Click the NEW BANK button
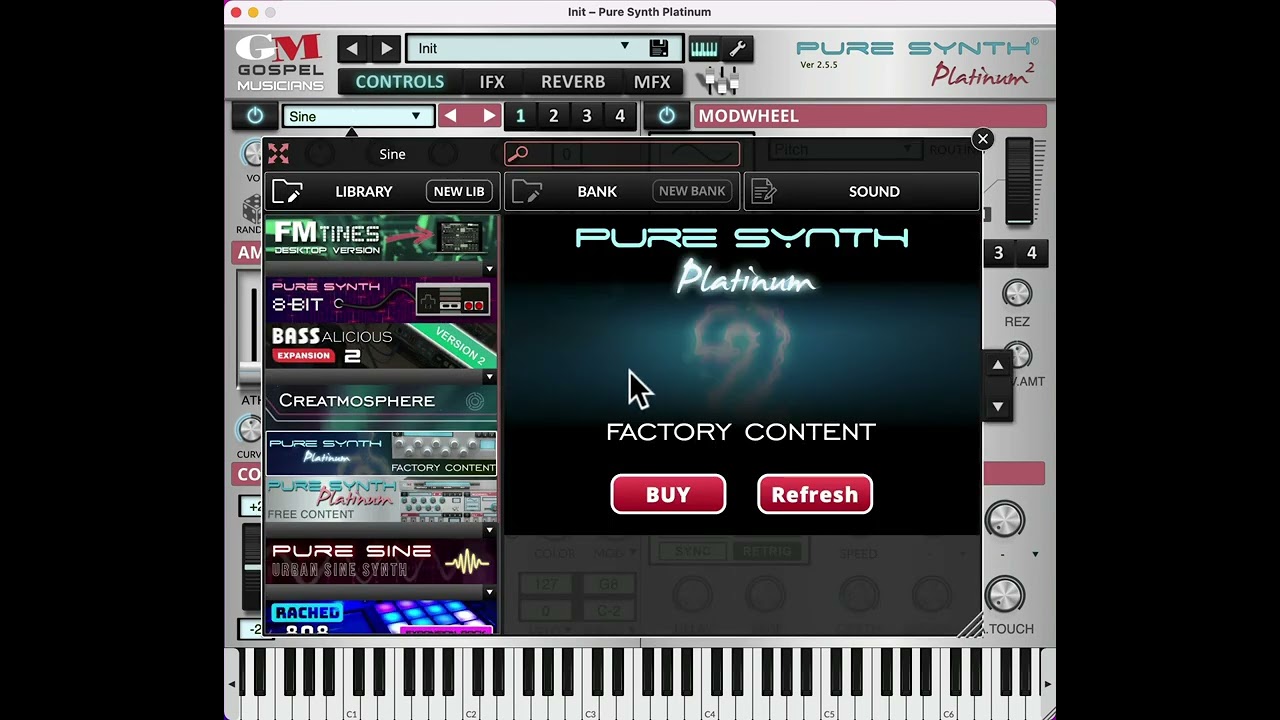 pyautogui.click(x=692, y=191)
